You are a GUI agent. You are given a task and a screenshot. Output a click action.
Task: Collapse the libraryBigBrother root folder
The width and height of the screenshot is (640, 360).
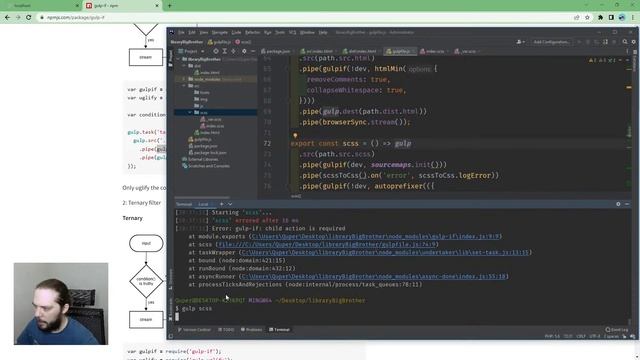click(x=178, y=59)
